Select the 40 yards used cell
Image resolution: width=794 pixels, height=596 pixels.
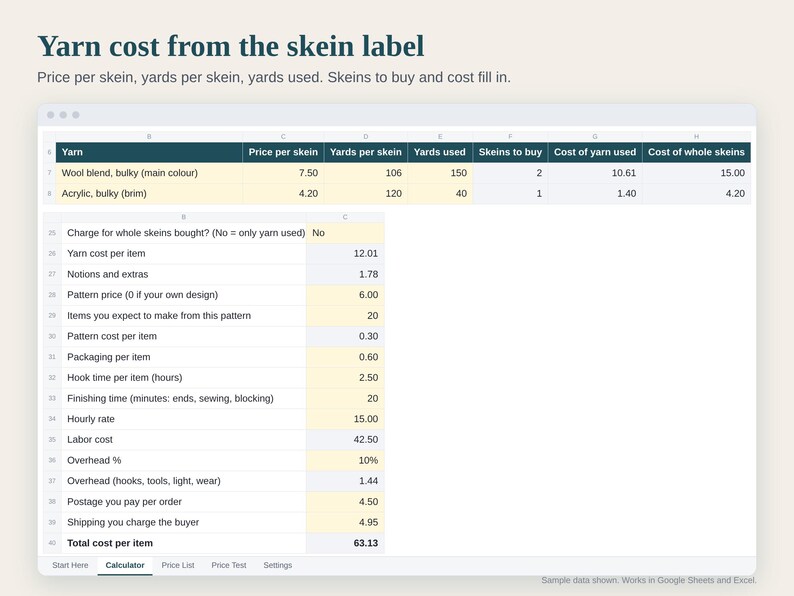click(x=440, y=193)
